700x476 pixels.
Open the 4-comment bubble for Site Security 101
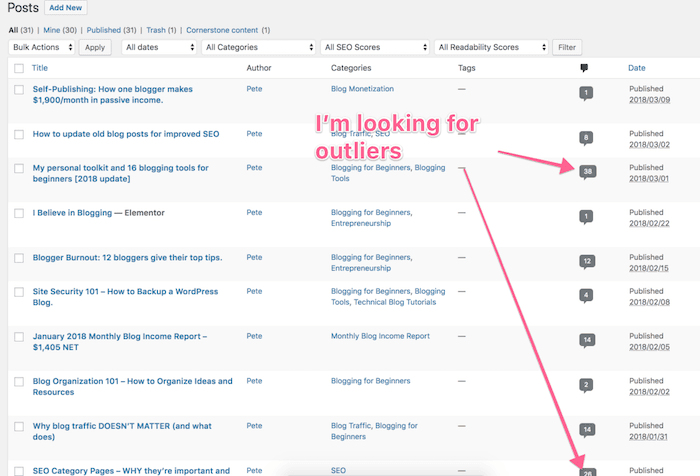pos(586,296)
